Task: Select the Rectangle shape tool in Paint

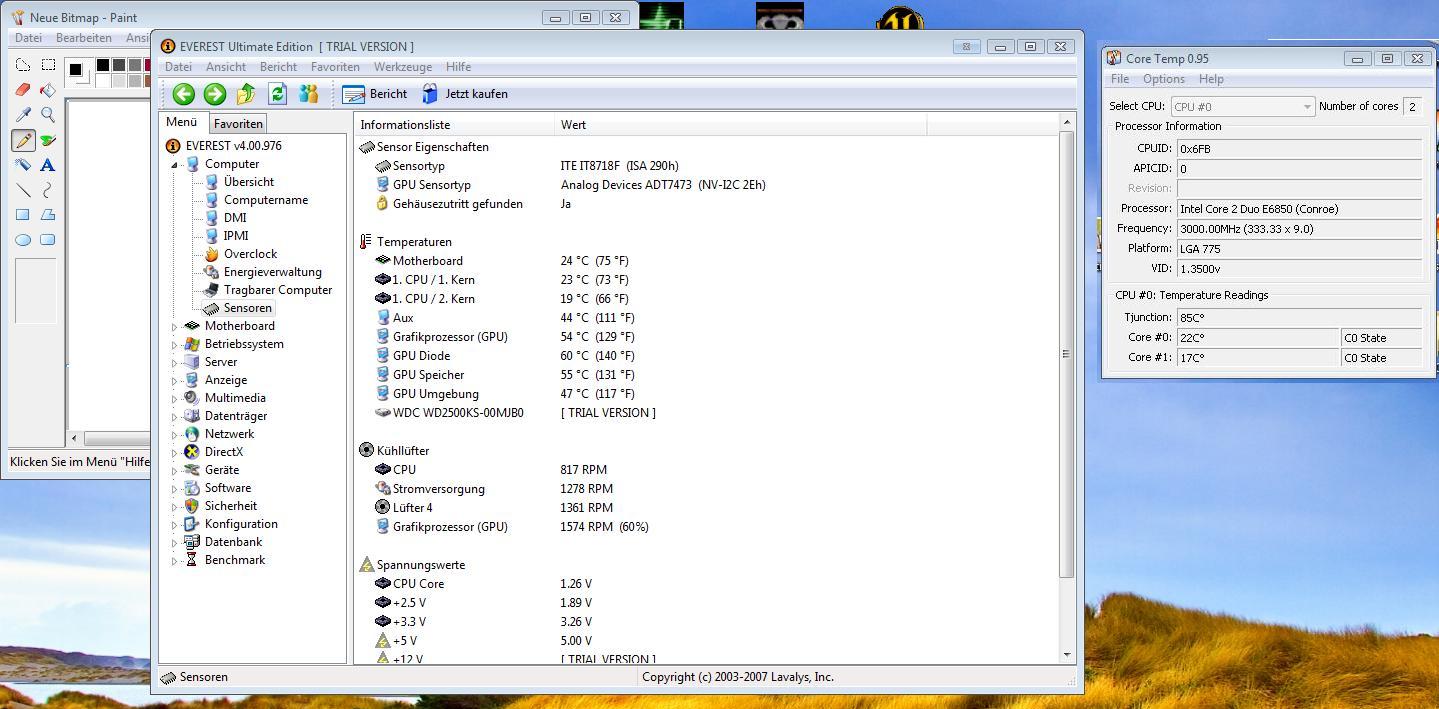Action: pos(23,215)
